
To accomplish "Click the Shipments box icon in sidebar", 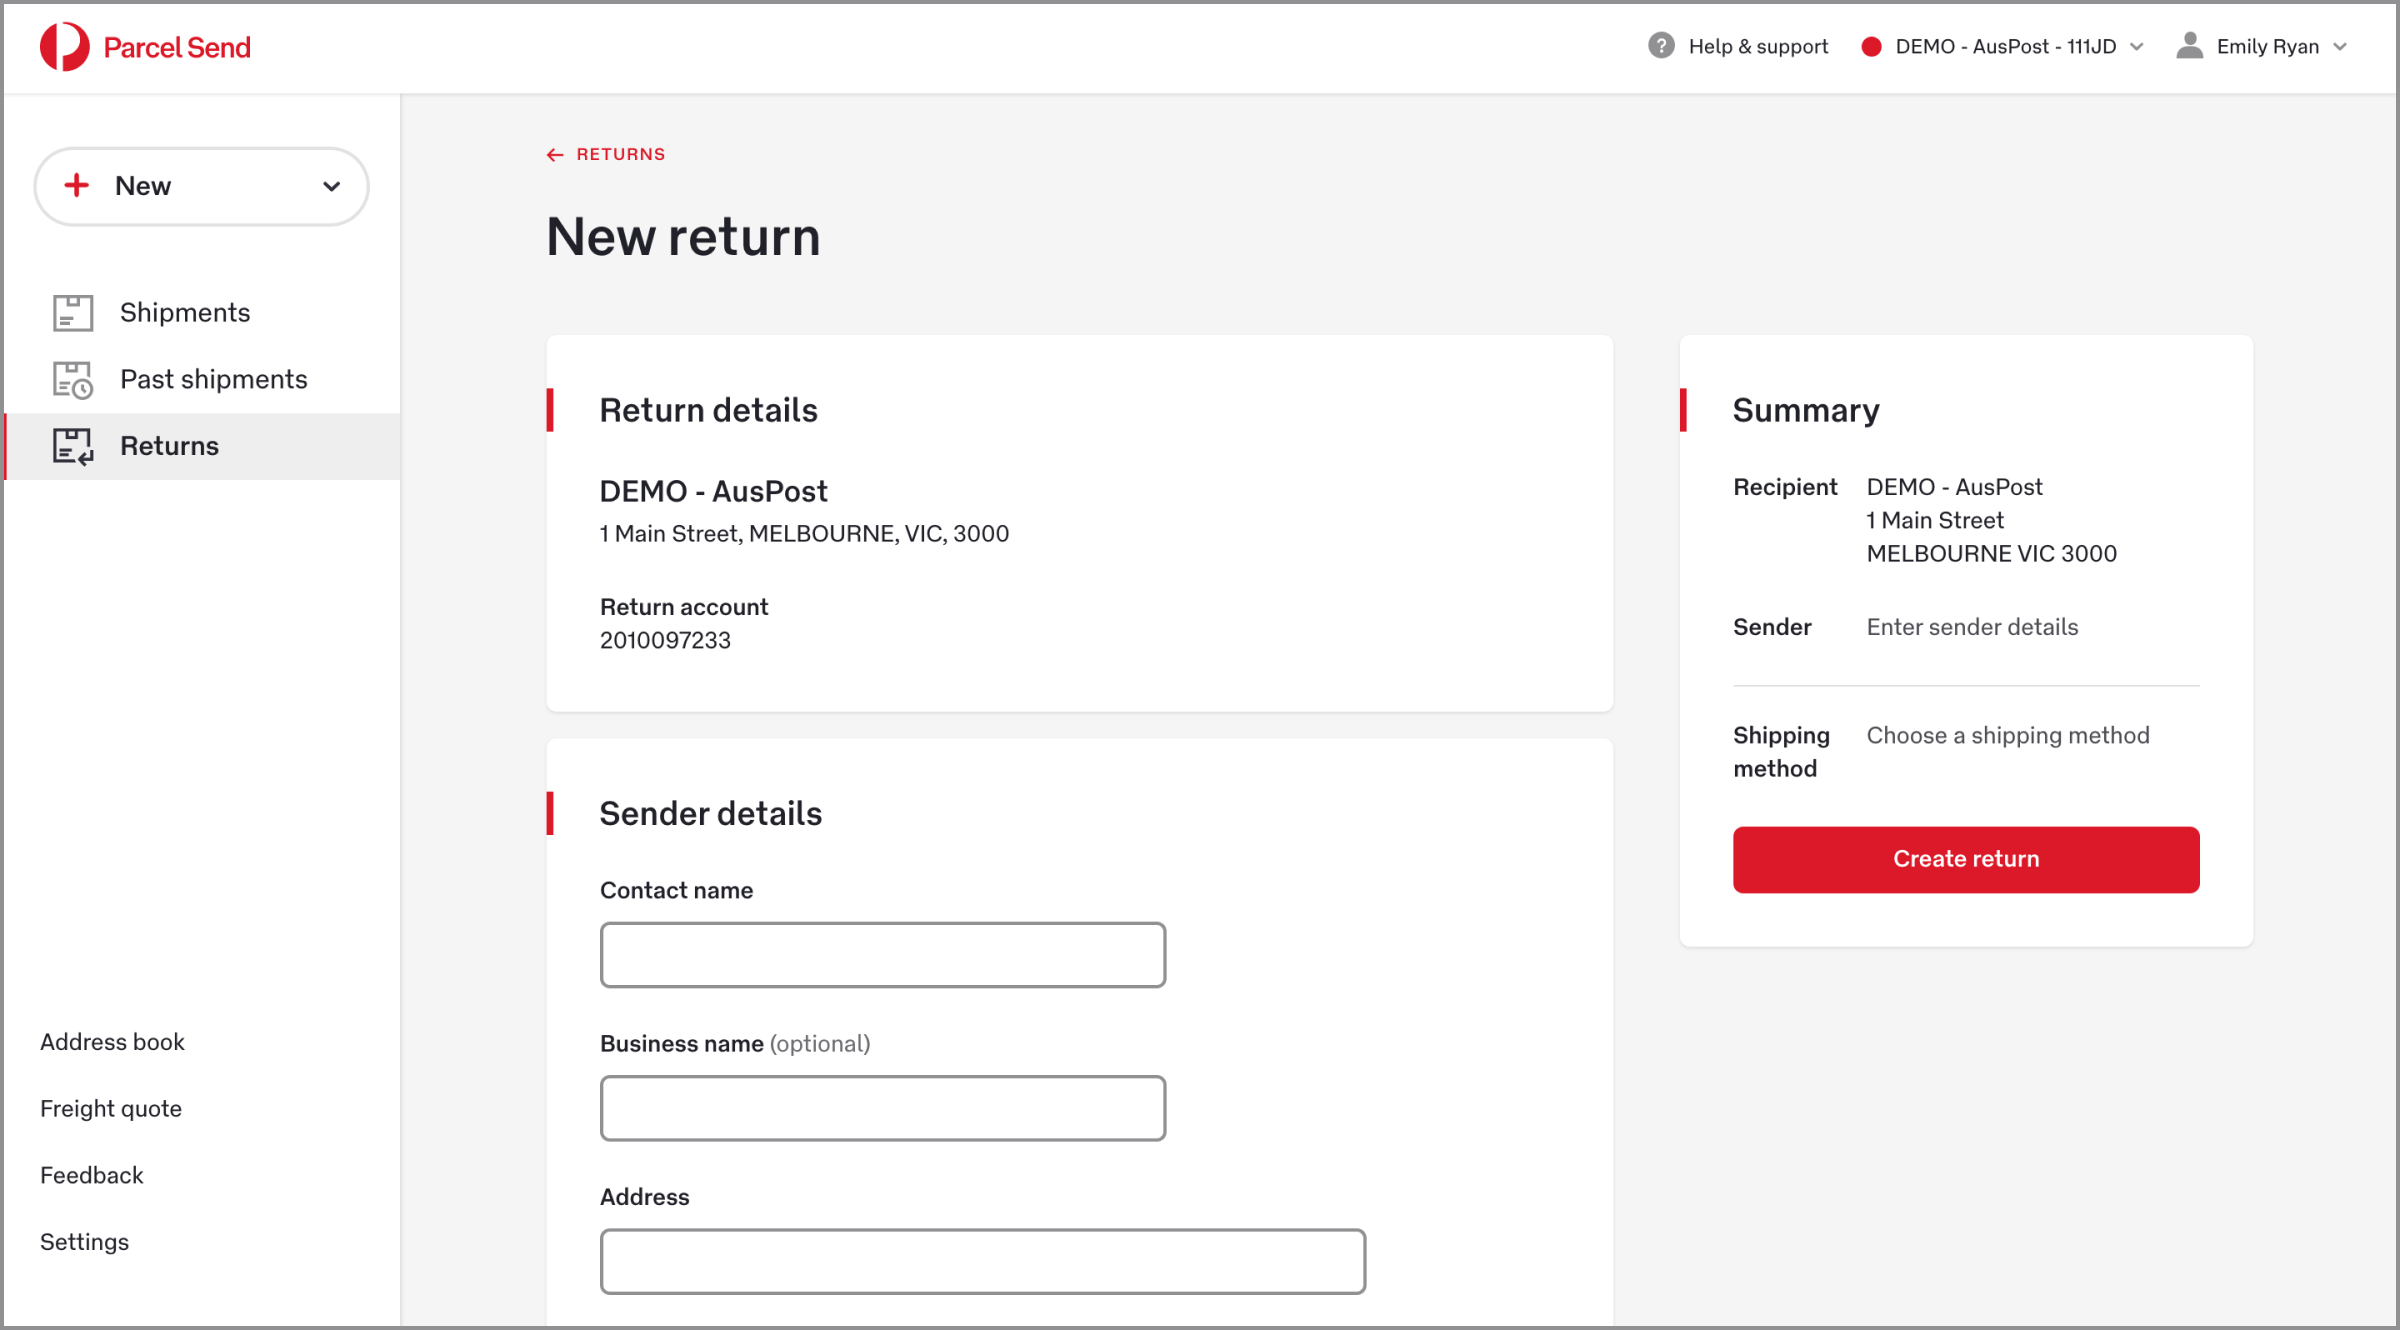I will [x=73, y=313].
